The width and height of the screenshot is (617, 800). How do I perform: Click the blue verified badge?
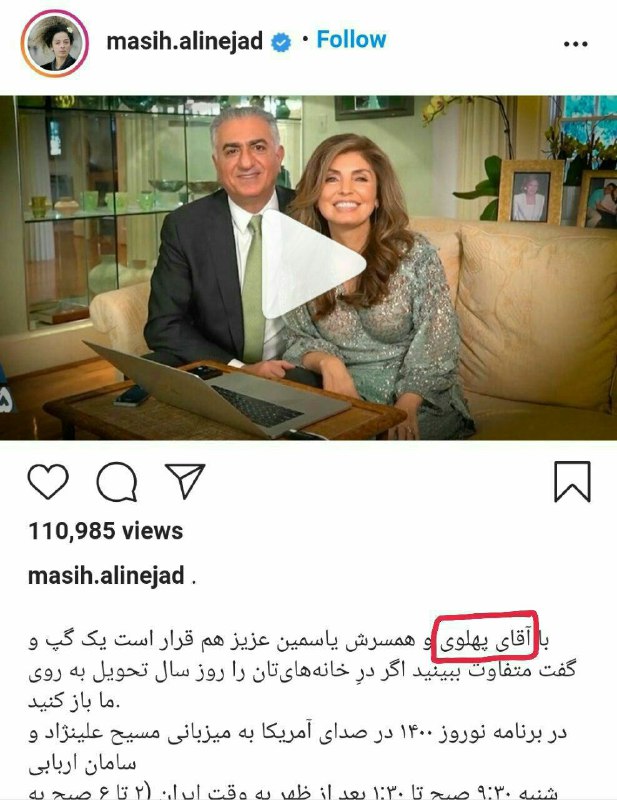click(x=281, y=42)
